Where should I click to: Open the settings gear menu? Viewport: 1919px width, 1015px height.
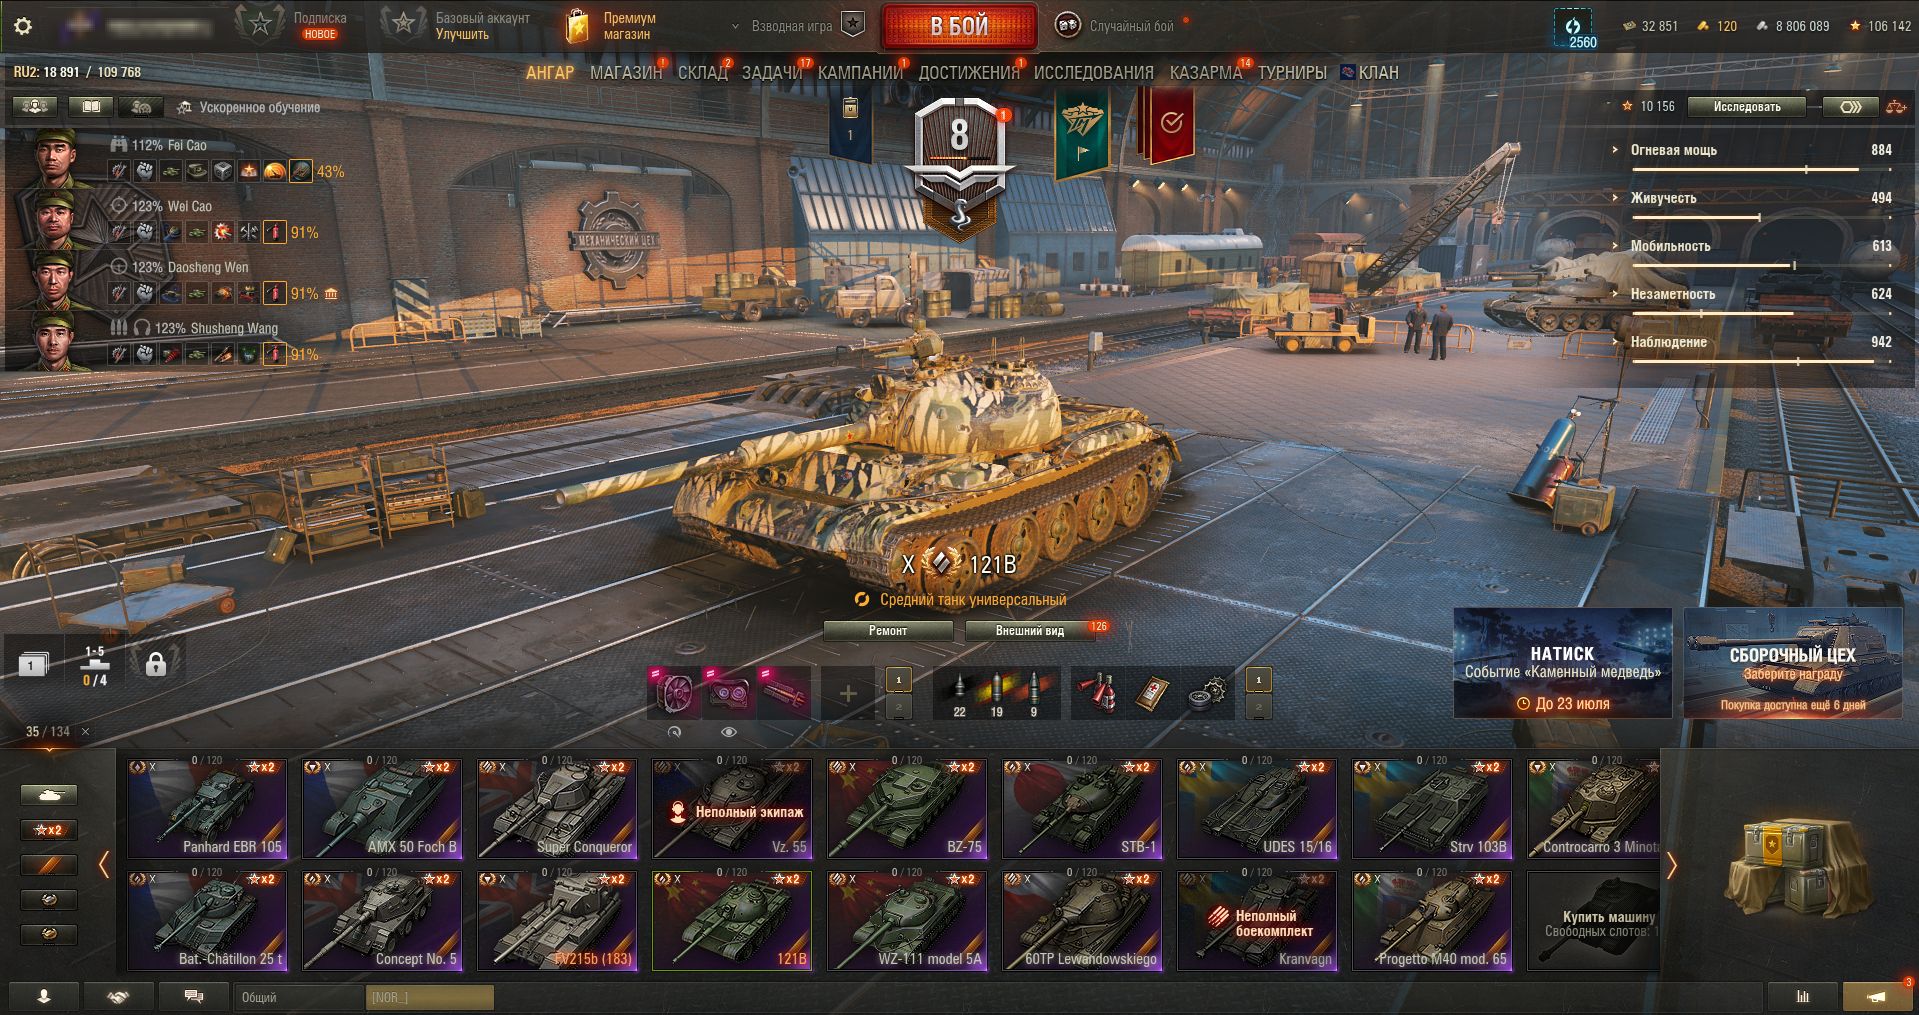pos(23,27)
